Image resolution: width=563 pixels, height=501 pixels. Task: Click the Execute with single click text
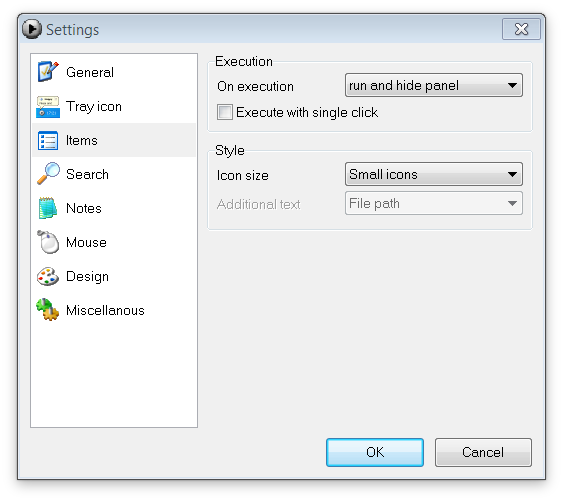tap(307, 112)
